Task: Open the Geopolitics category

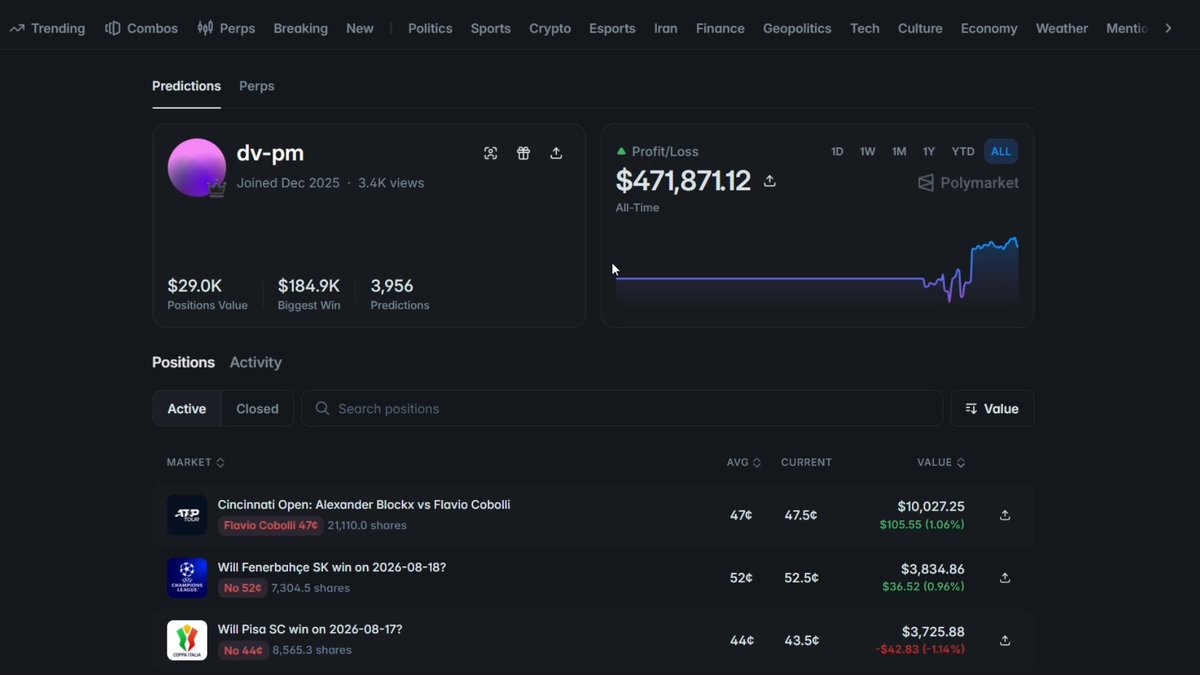Action: click(x=797, y=28)
